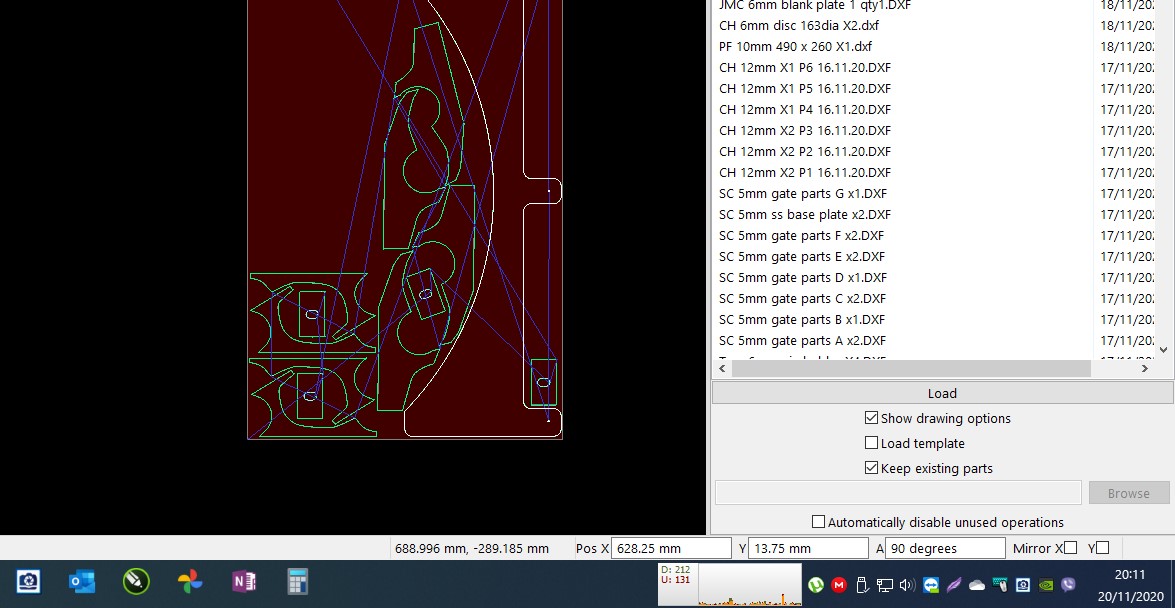Image resolution: width=1175 pixels, height=608 pixels.
Task: Open network status tray icon
Action: coord(885,585)
